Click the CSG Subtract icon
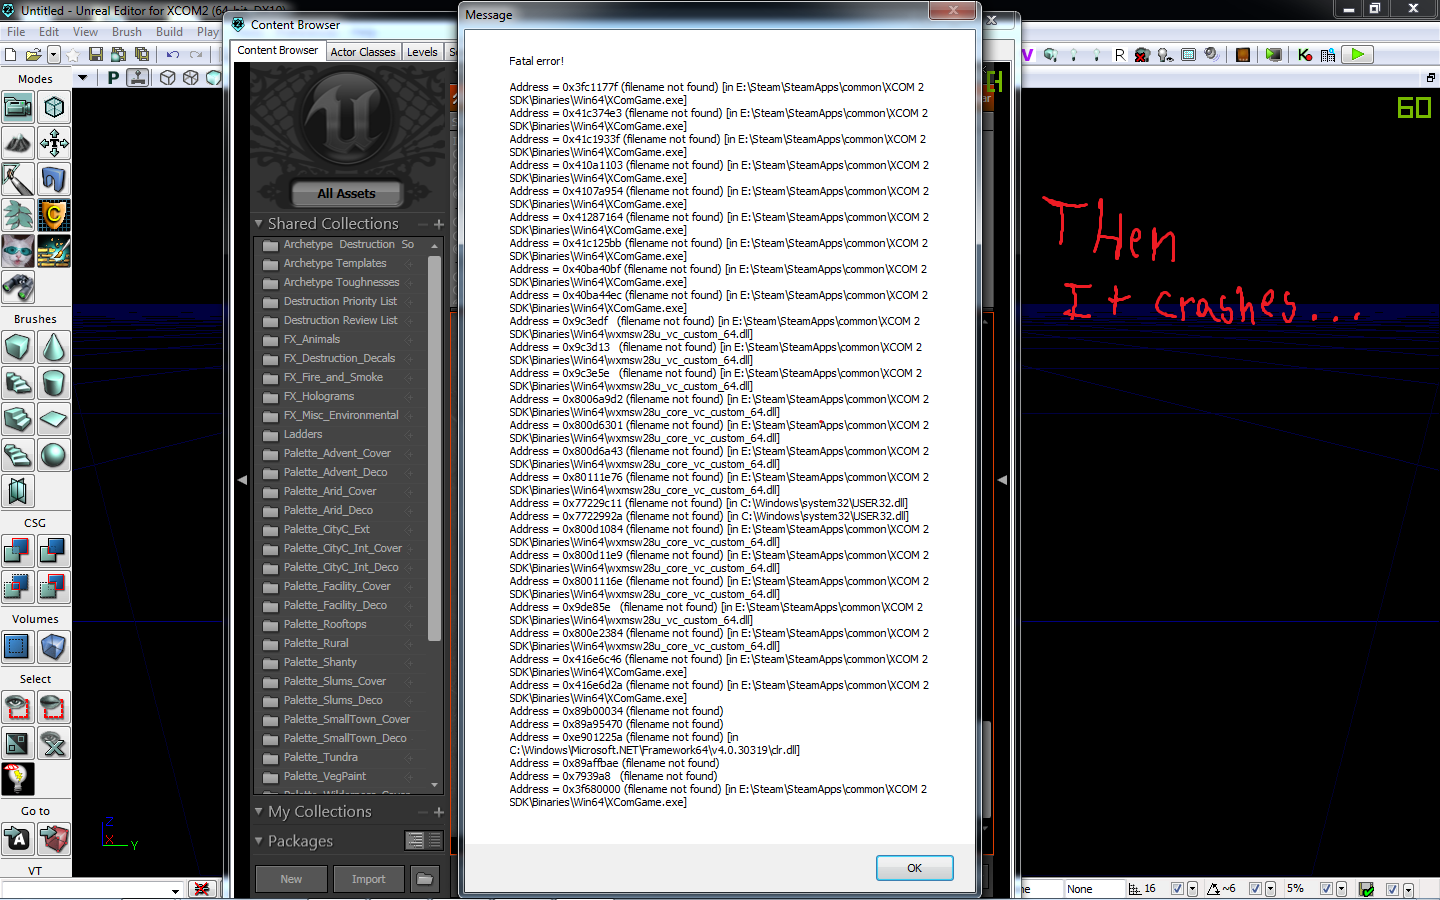The width and height of the screenshot is (1440, 900). coord(54,551)
